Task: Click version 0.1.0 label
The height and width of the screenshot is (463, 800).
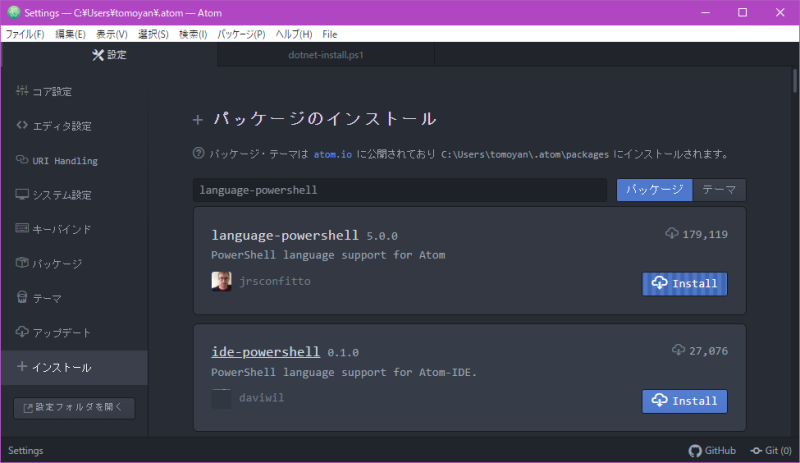Action: pos(343,353)
